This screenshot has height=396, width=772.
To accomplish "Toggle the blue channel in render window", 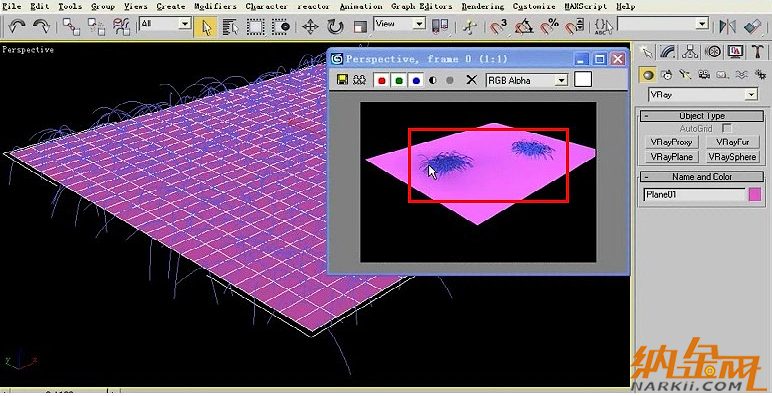I will click(417, 80).
